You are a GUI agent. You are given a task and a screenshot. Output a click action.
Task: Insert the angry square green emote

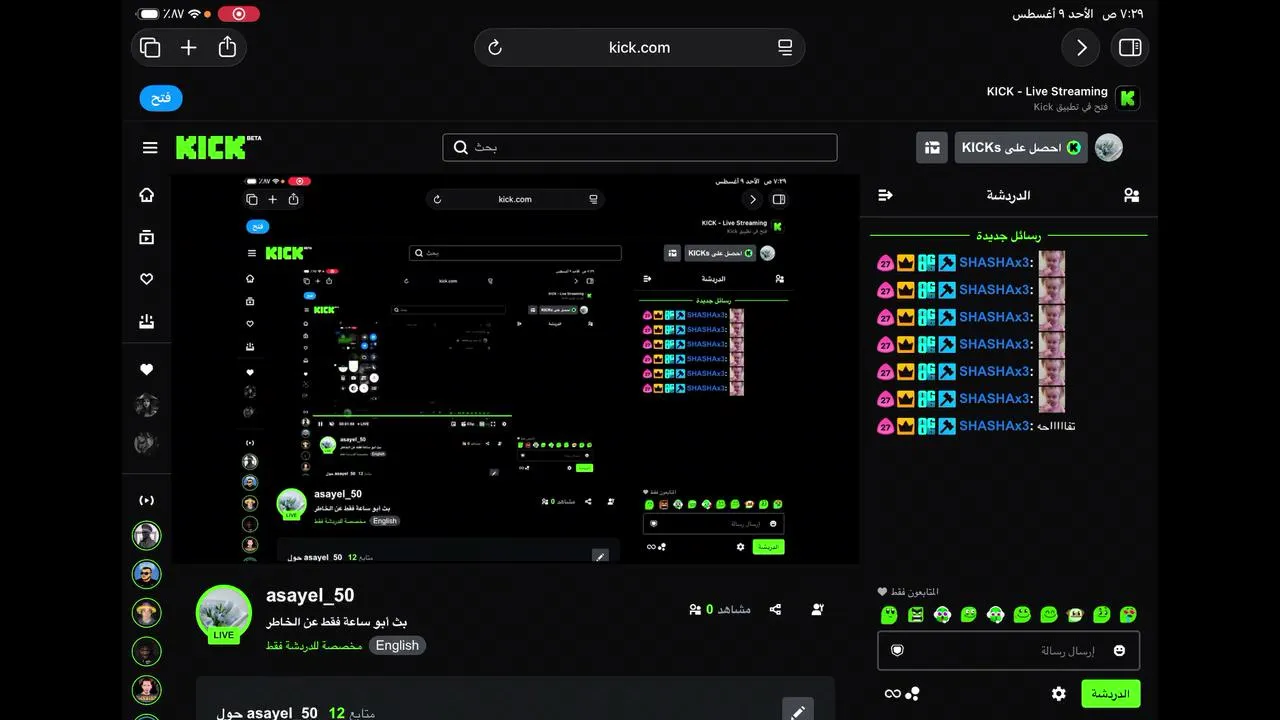coord(916,614)
